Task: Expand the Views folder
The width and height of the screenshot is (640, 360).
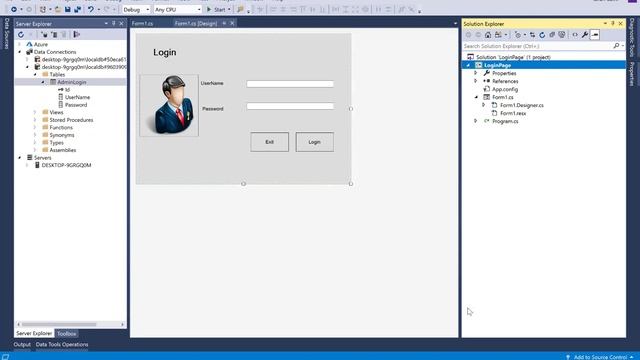Action: click(35, 112)
